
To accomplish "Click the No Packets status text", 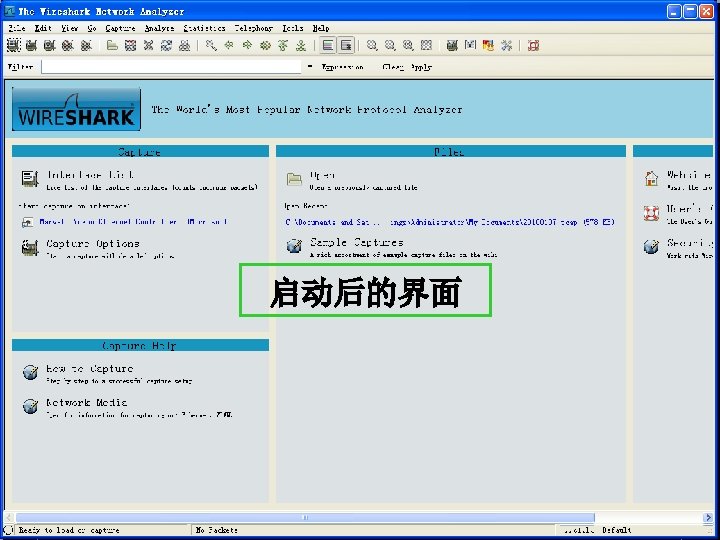I will (x=216, y=530).
